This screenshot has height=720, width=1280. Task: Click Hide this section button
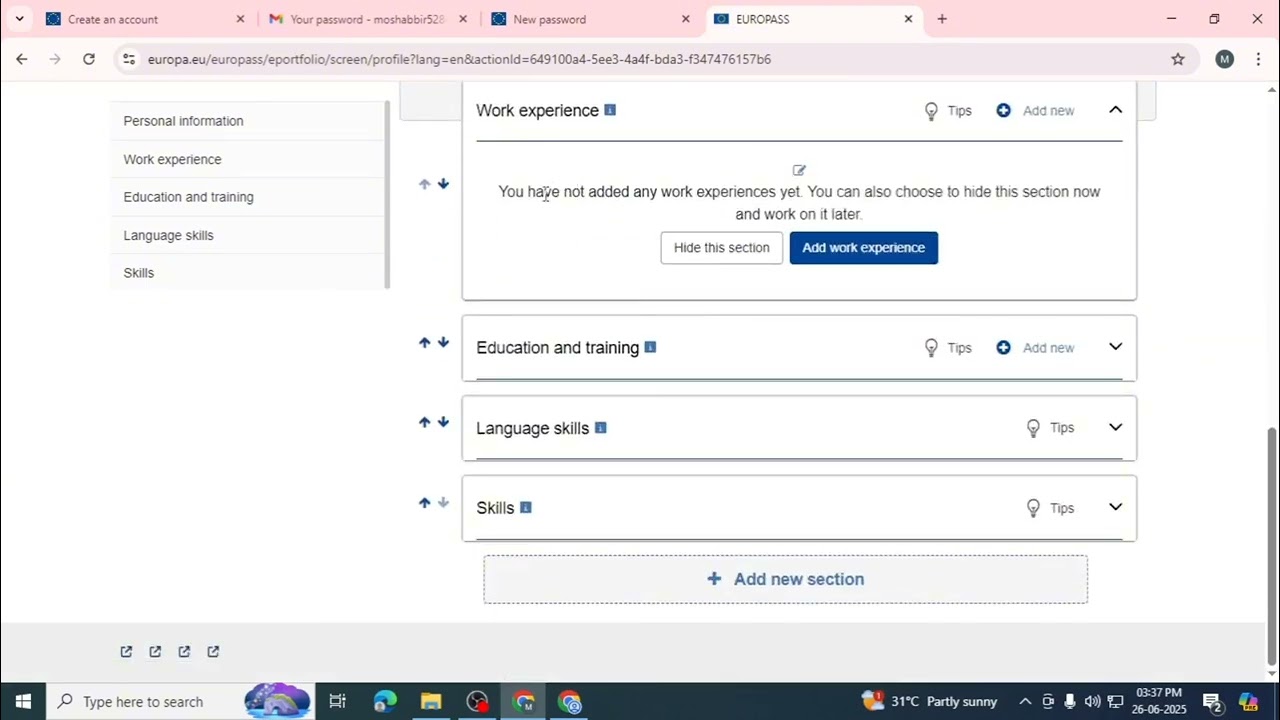pos(721,248)
